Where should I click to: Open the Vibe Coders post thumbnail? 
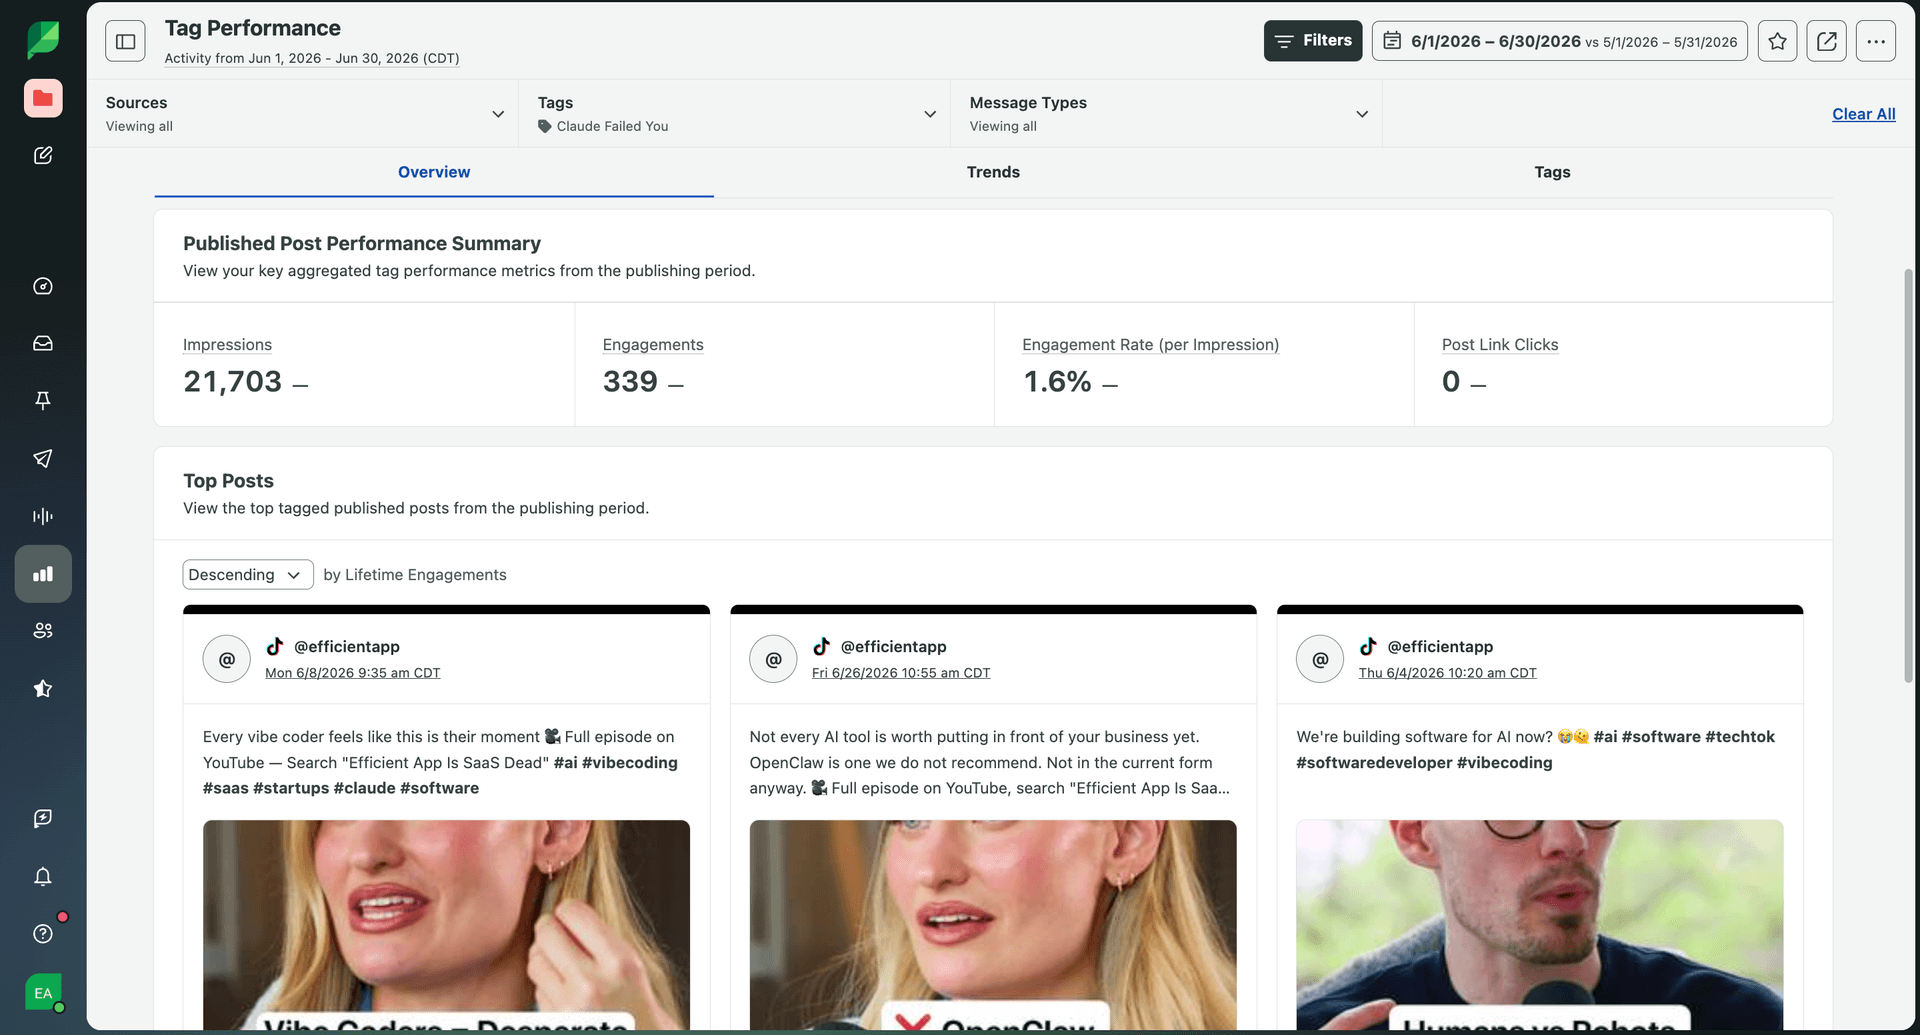[446, 925]
